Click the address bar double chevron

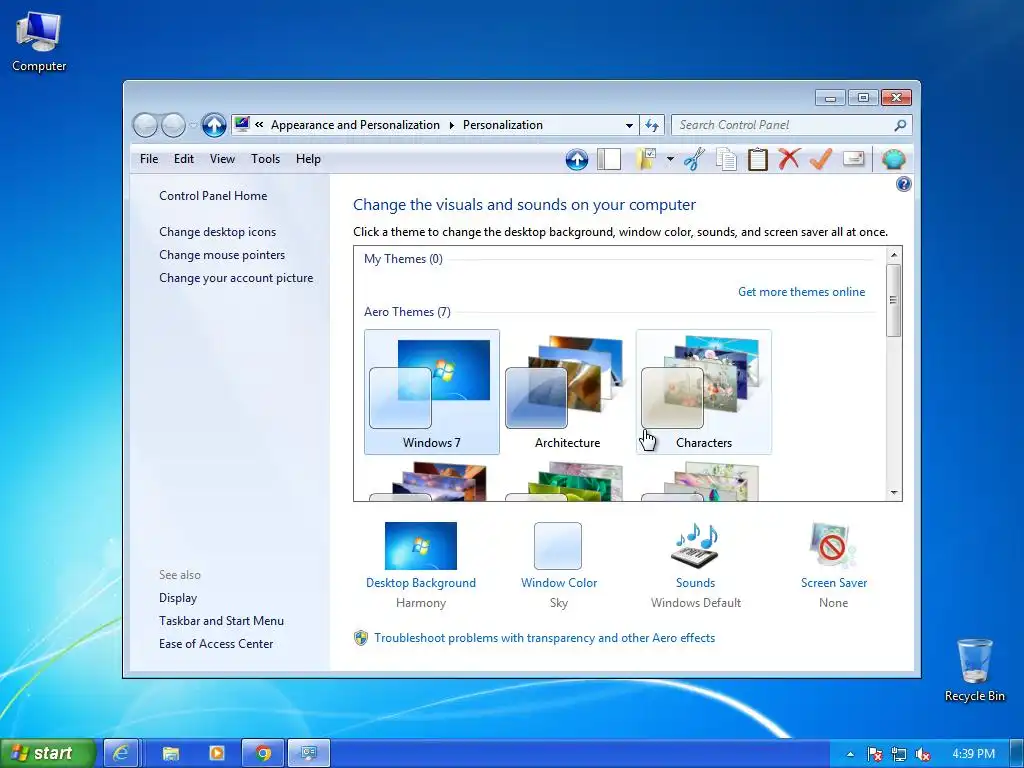pos(259,125)
